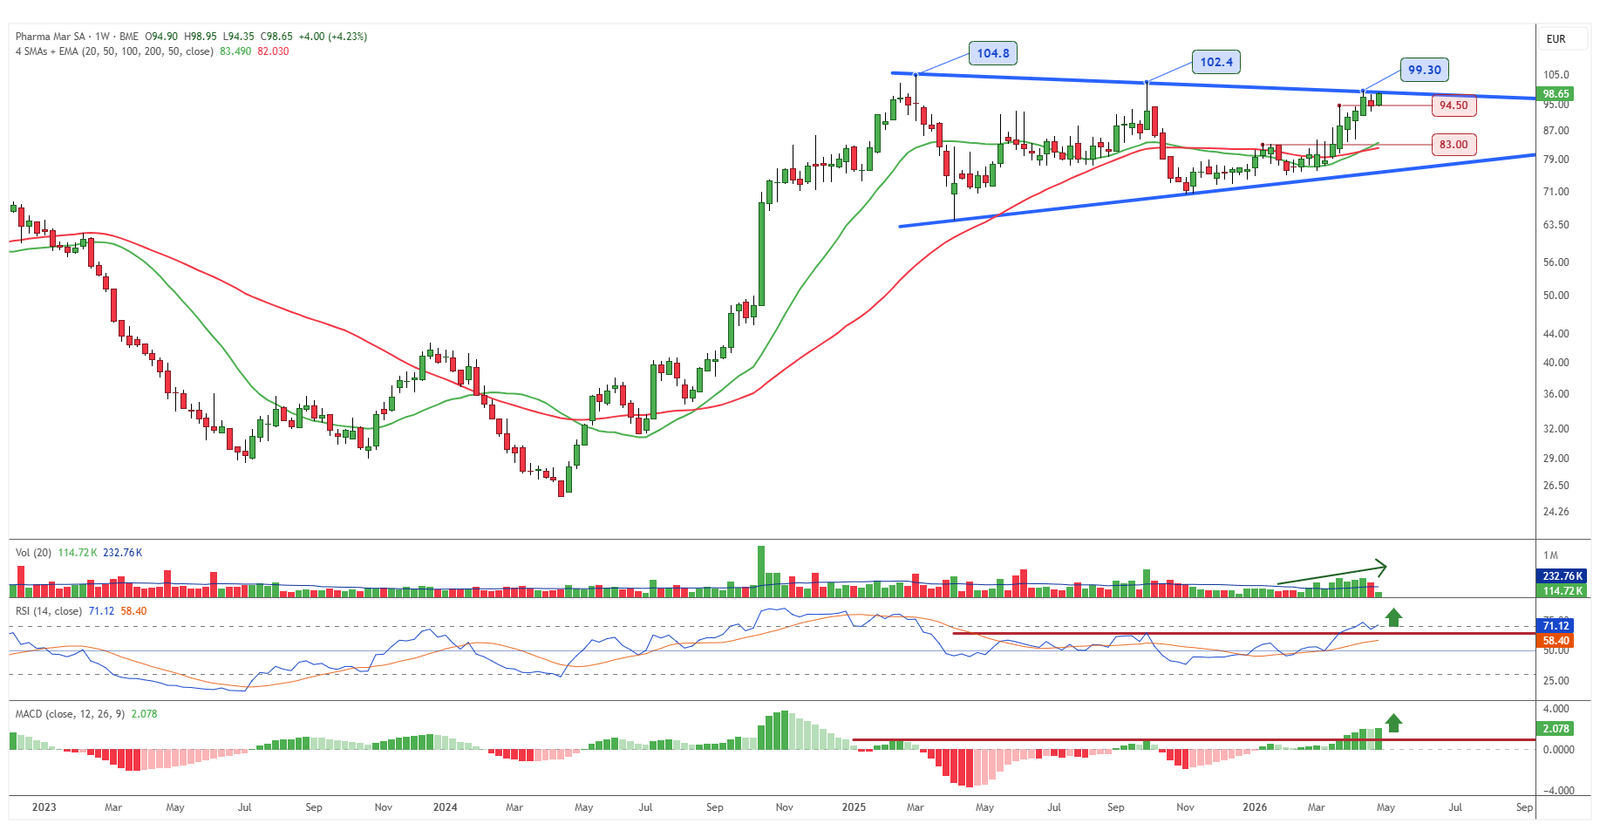The height and width of the screenshot is (837, 1600).
Task: Click the 98.65 current price tag
Action: point(1556,94)
